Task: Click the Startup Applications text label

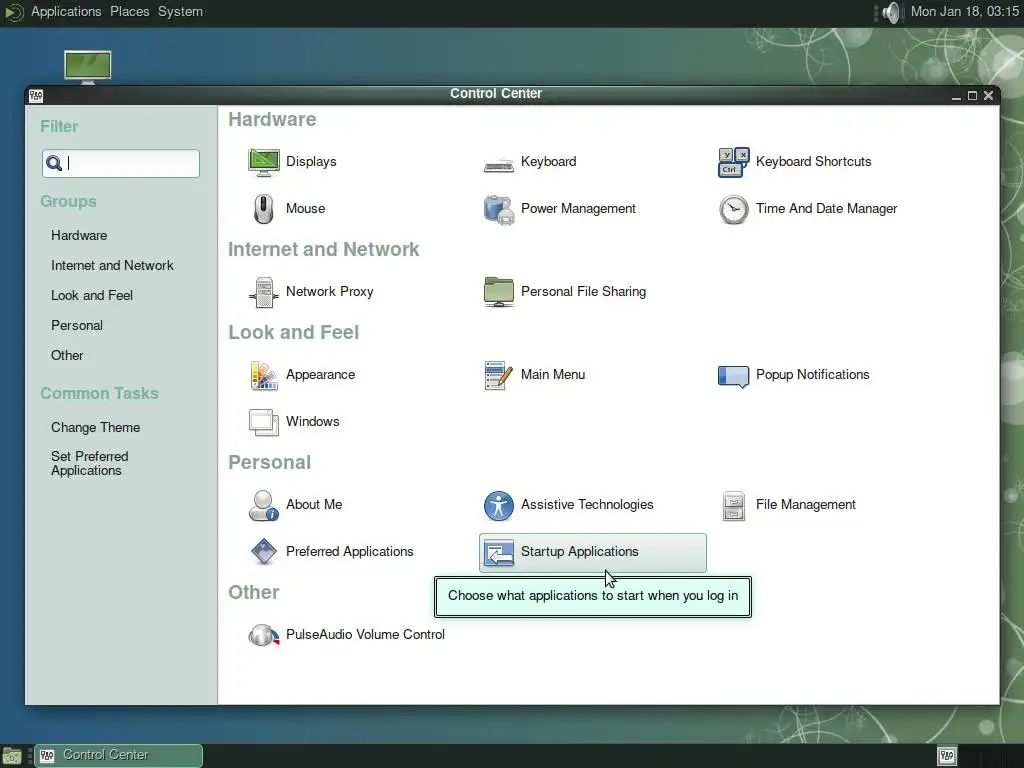Action: (x=579, y=552)
